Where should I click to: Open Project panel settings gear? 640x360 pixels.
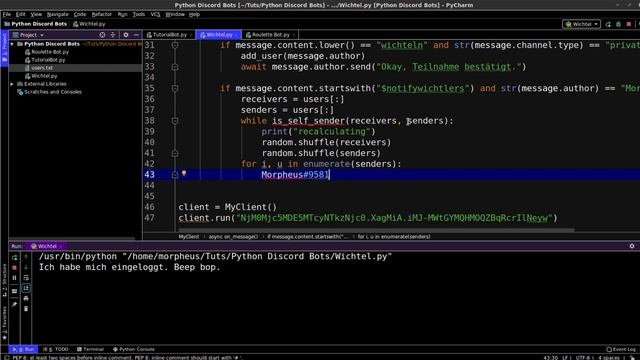126,35
